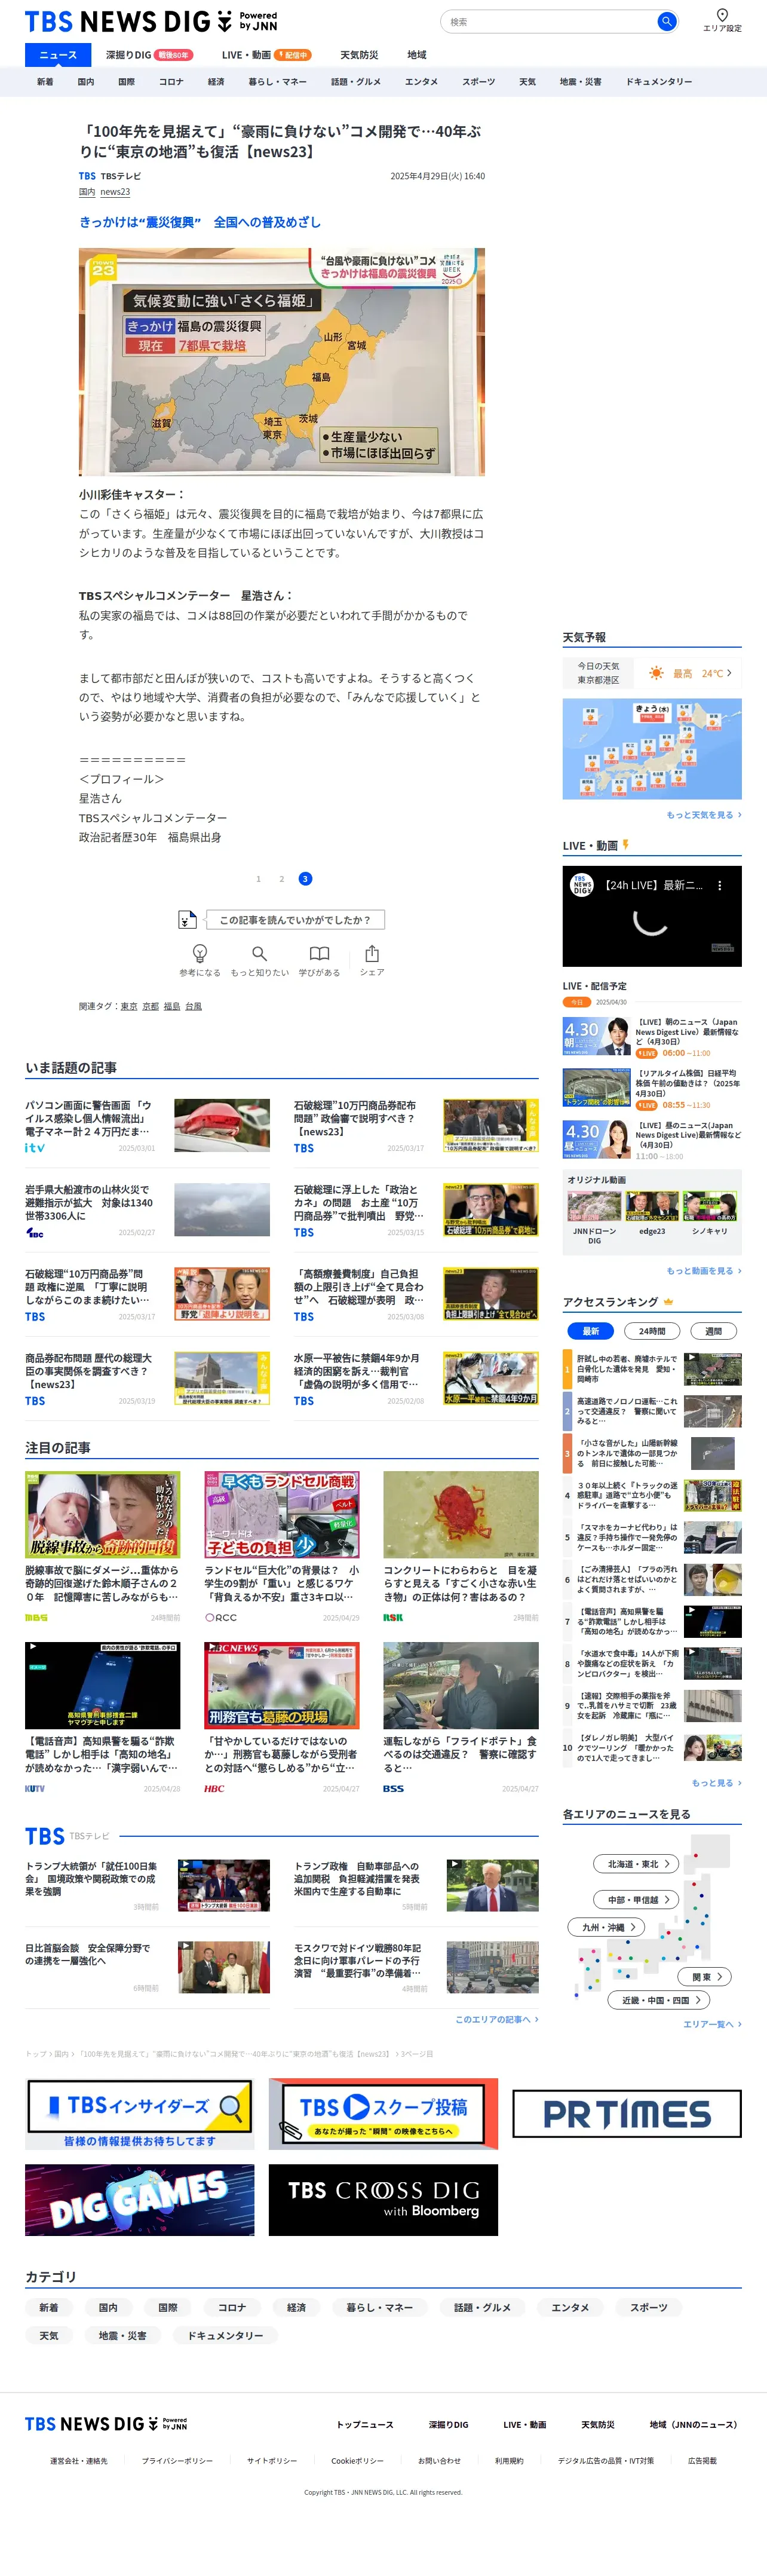Click the 福島 related tag

172,1006
